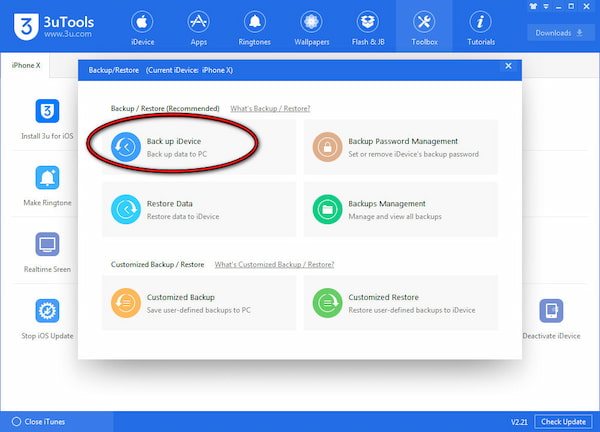Click the Back up iDevice blue icon
This screenshot has height=432, width=600.
click(x=126, y=147)
